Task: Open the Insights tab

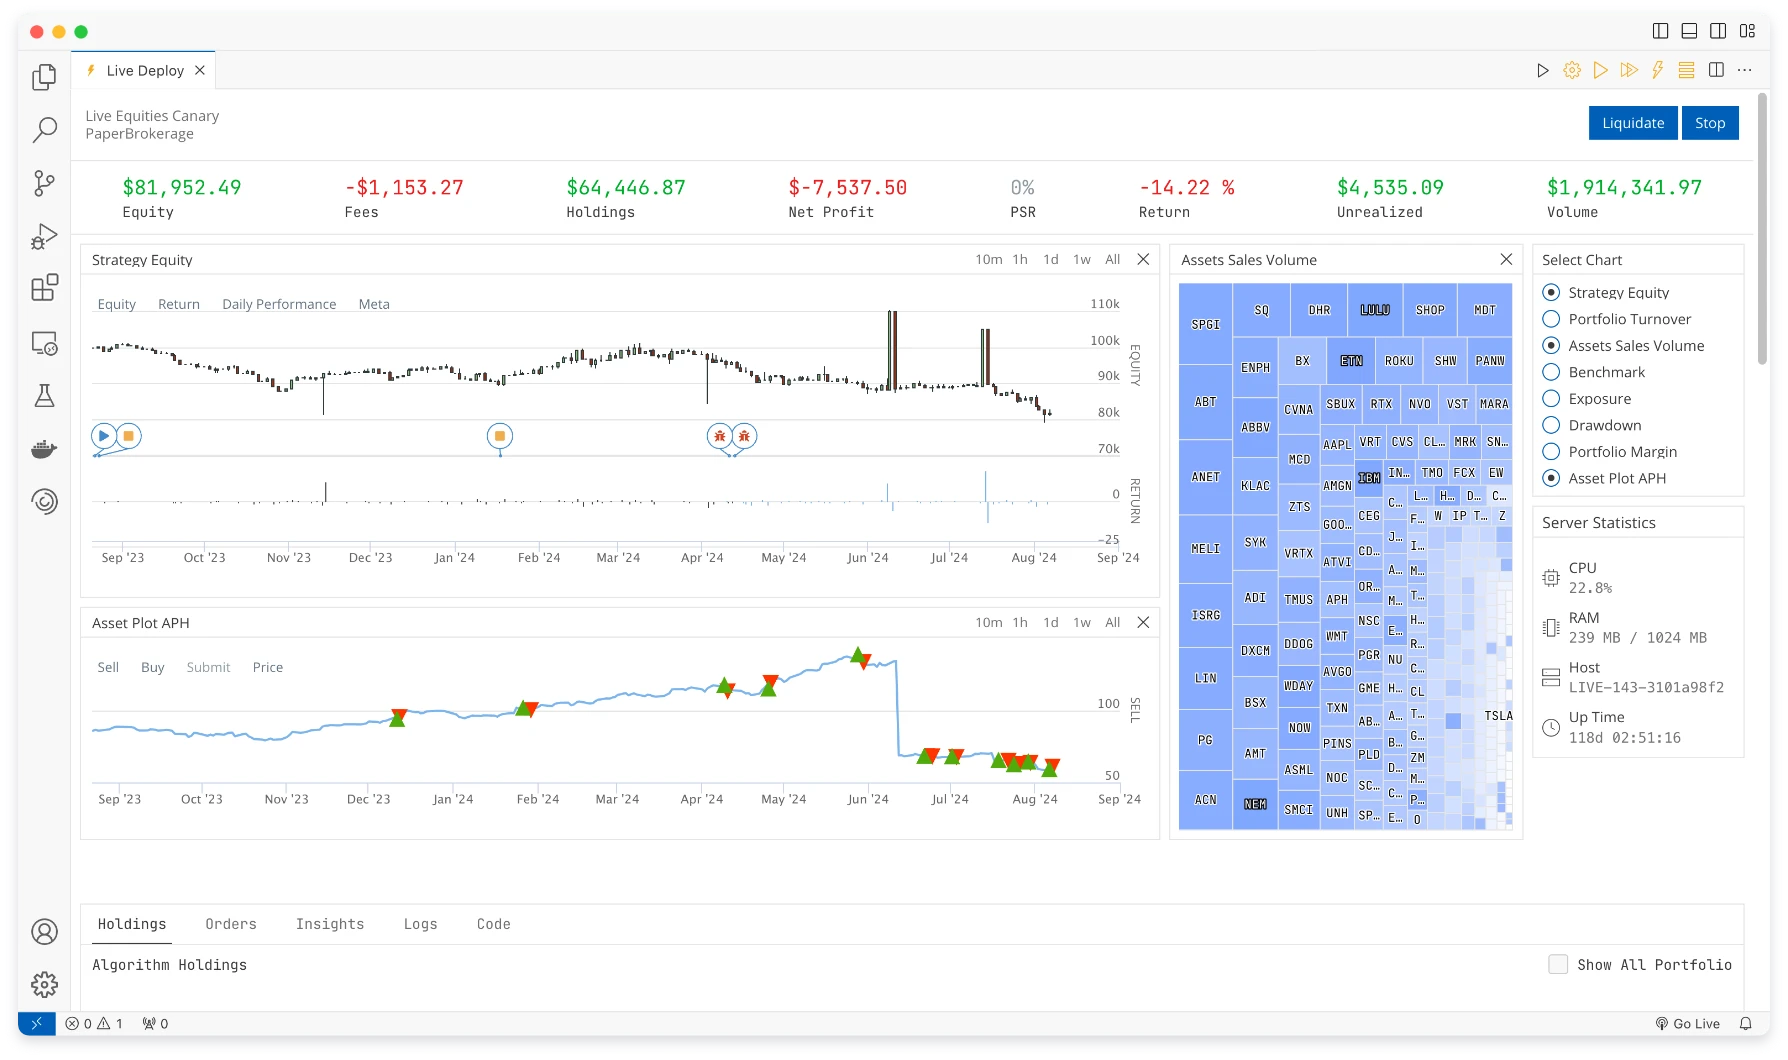Action: pos(330,924)
